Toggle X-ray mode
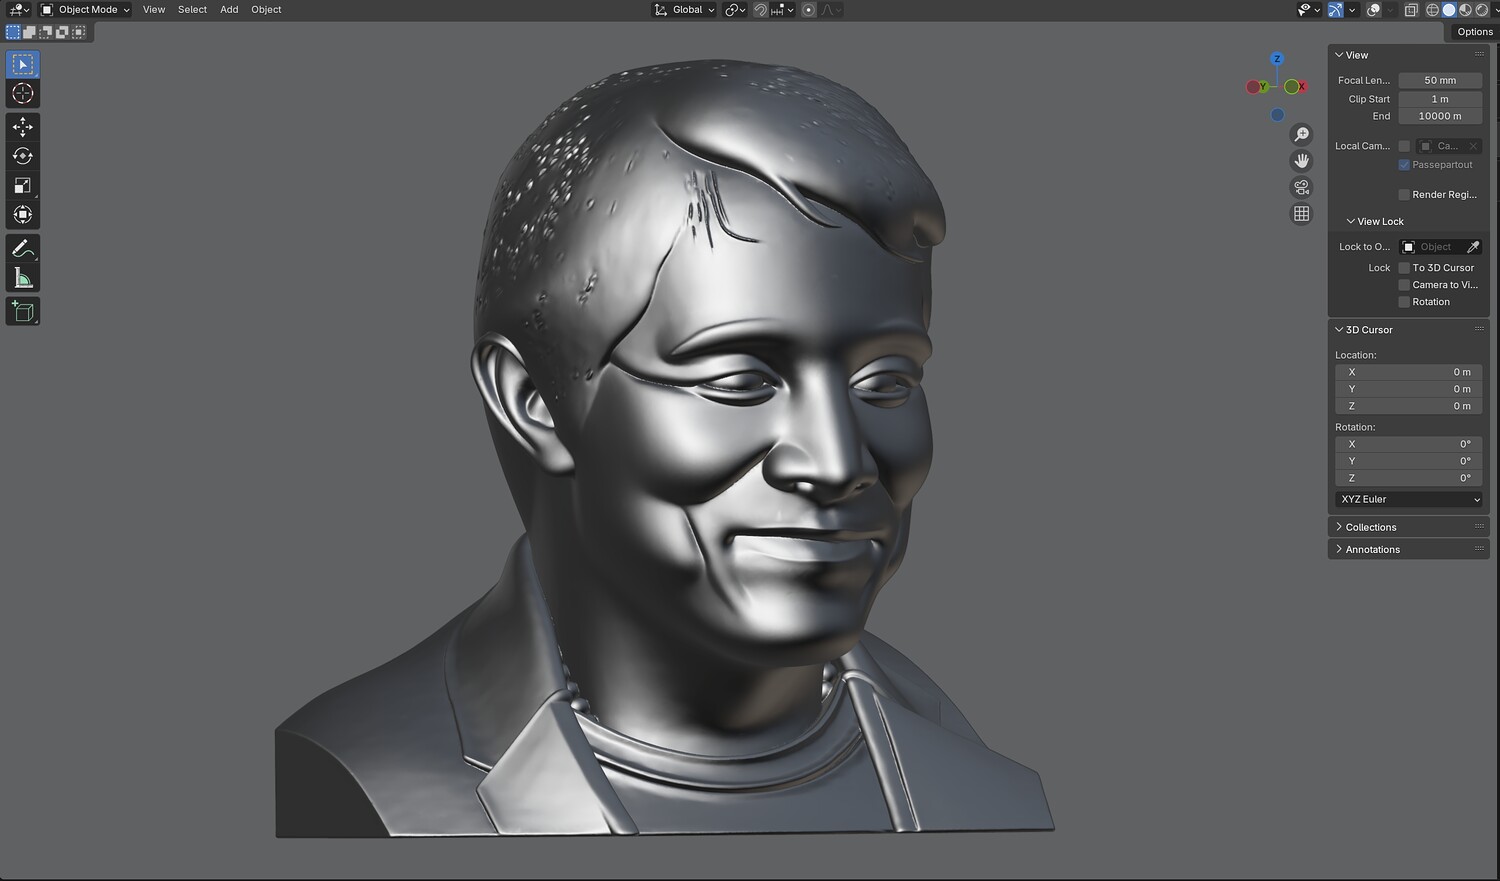The height and width of the screenshot is (881, 1500). [1411, 10]
